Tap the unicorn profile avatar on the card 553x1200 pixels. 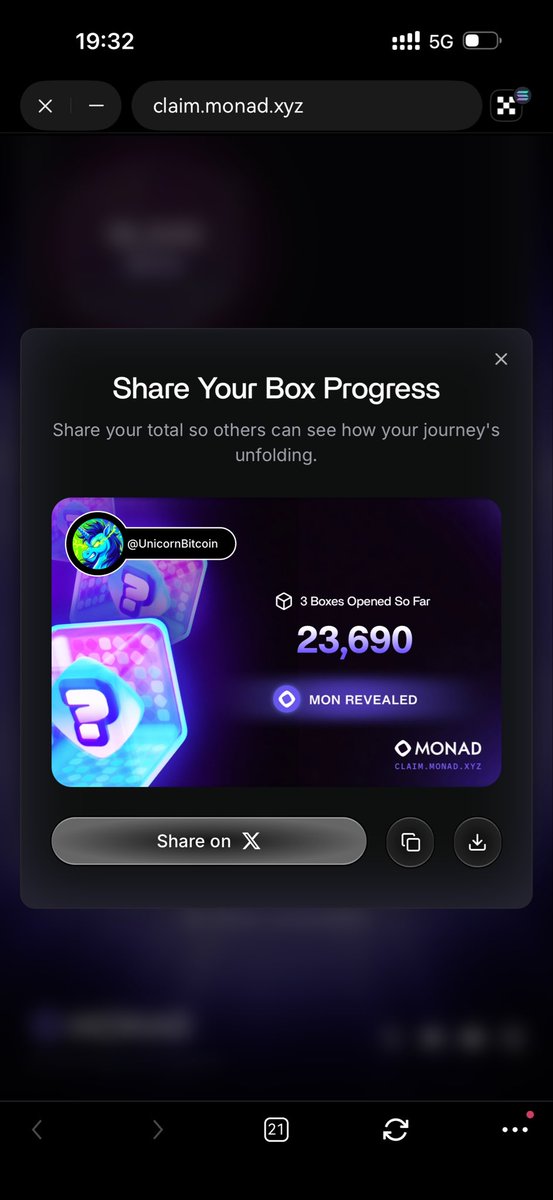pyautogui.click(x=95, y=545)
